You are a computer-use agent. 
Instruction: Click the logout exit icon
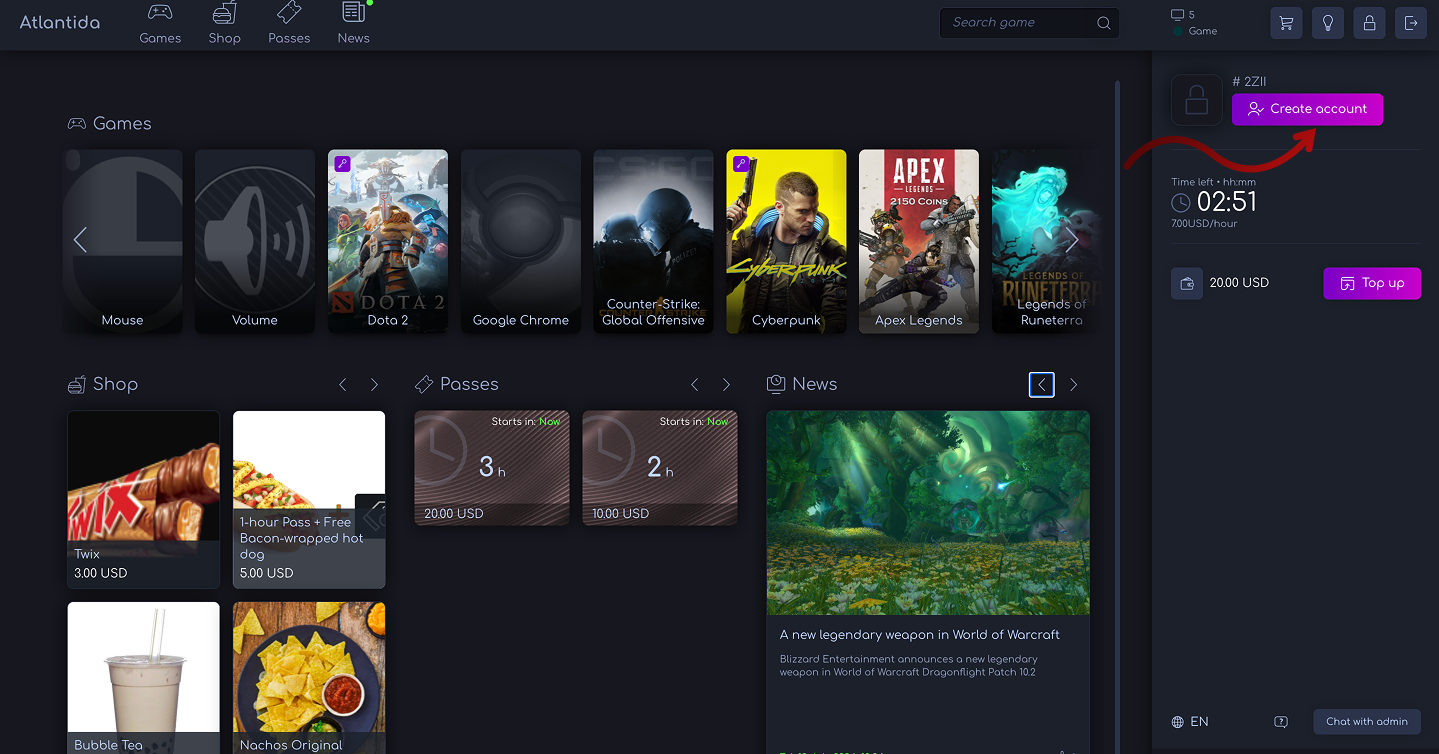pos(1411,23)
